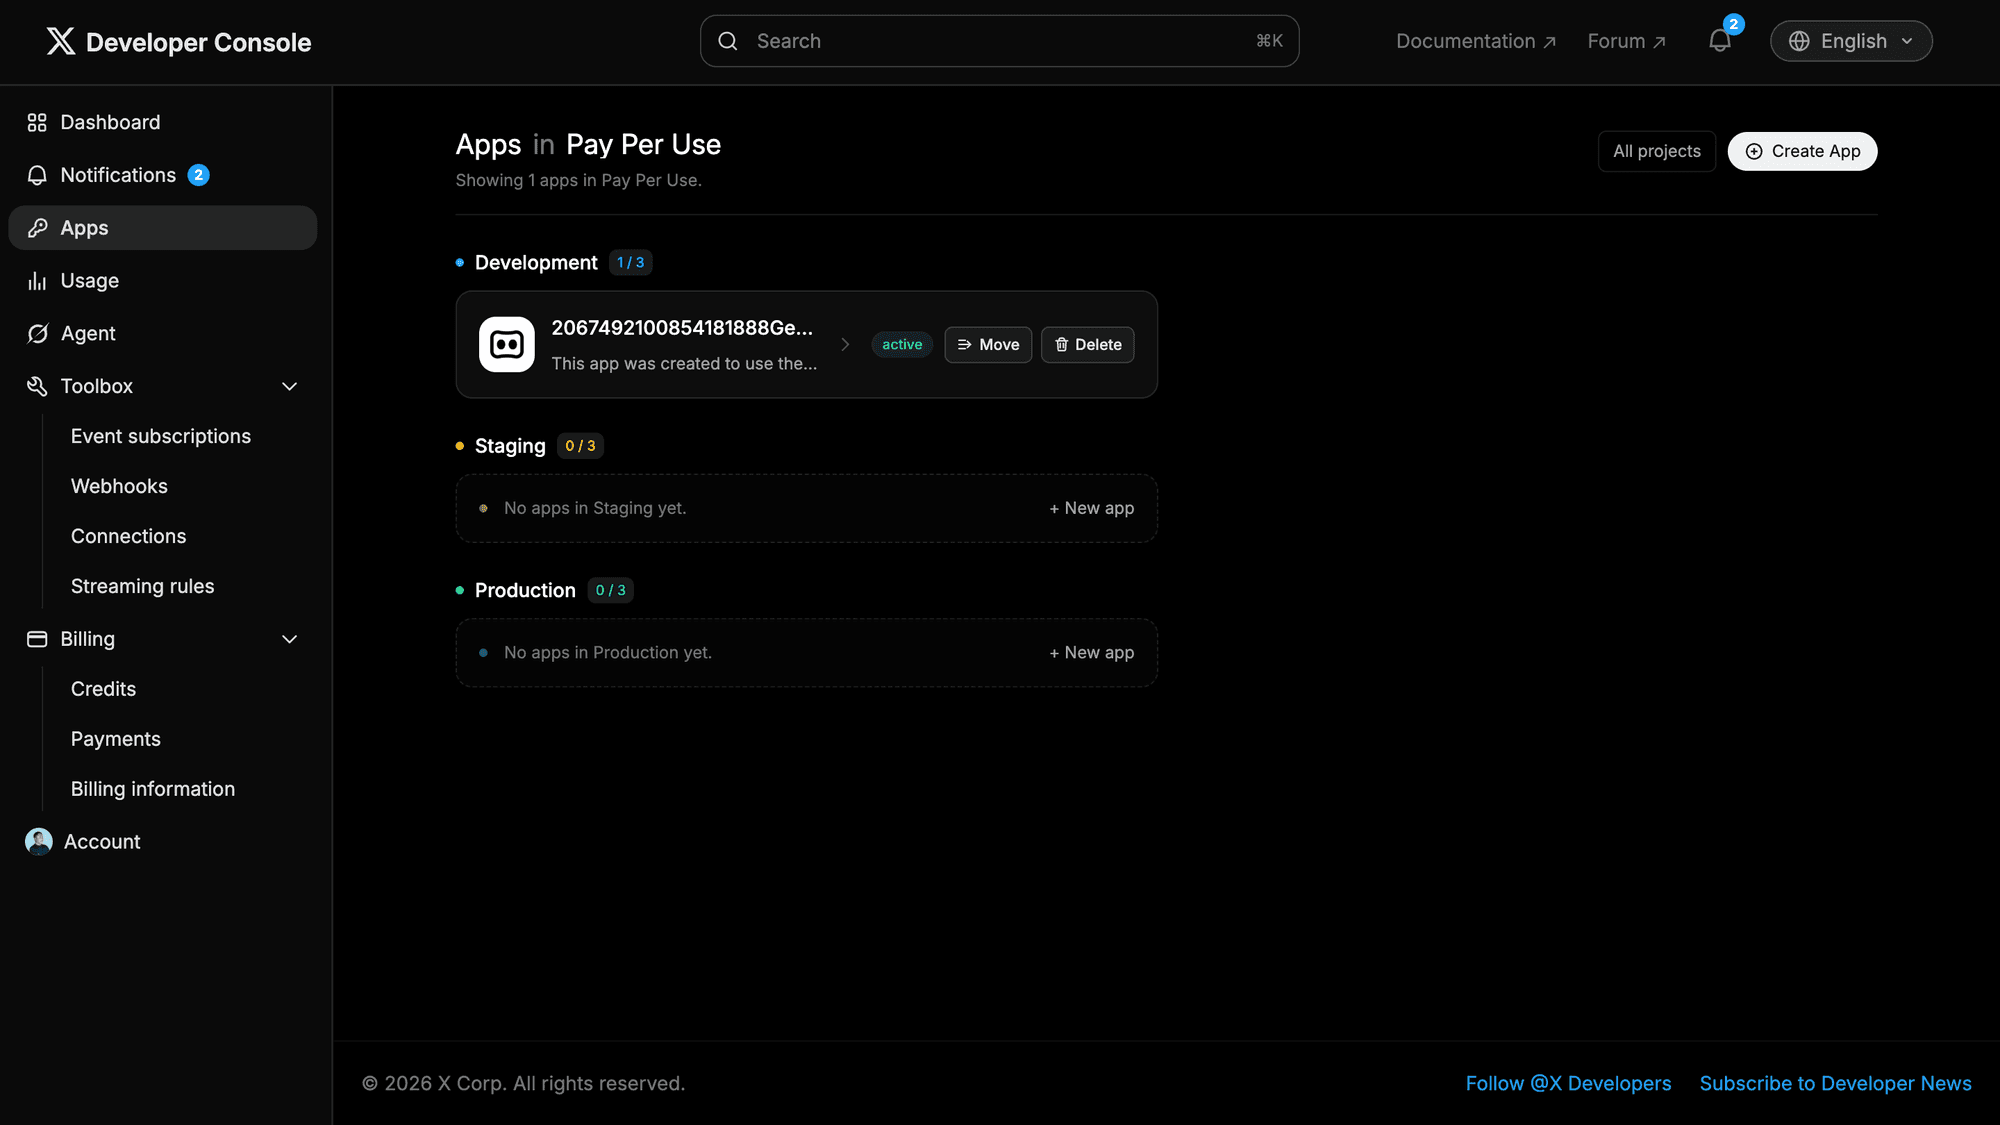Click the 'This app was created to use the...' description
2000x1125 pixels.
684,364
